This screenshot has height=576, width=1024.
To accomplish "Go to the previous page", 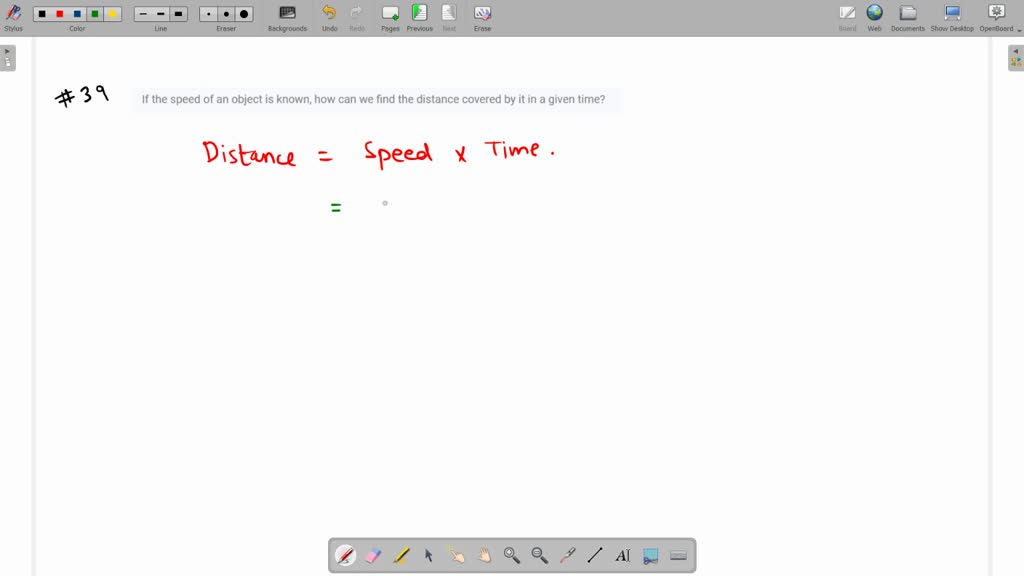I will pyautogui.click(x=419, y=15).
